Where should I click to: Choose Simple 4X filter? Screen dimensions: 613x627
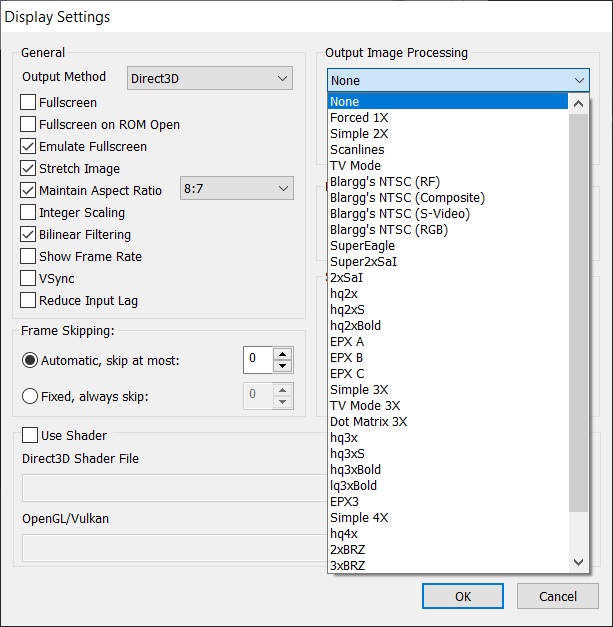coord(448,517)
